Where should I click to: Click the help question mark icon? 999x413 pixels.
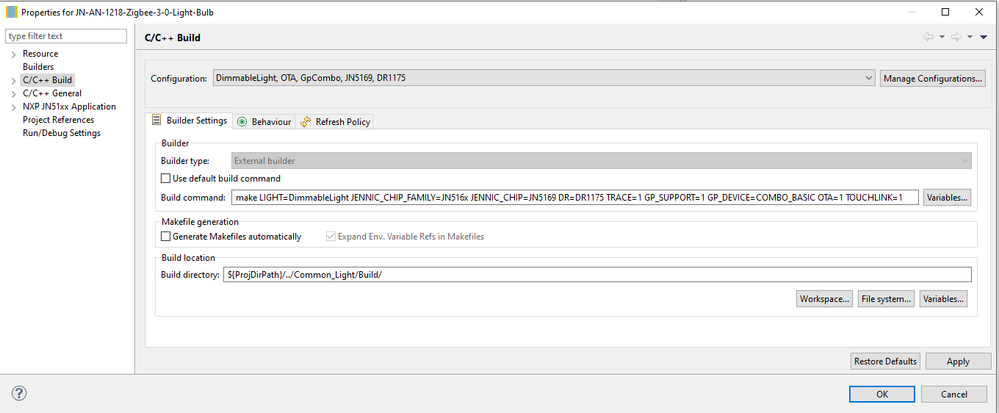click(19, 393)
